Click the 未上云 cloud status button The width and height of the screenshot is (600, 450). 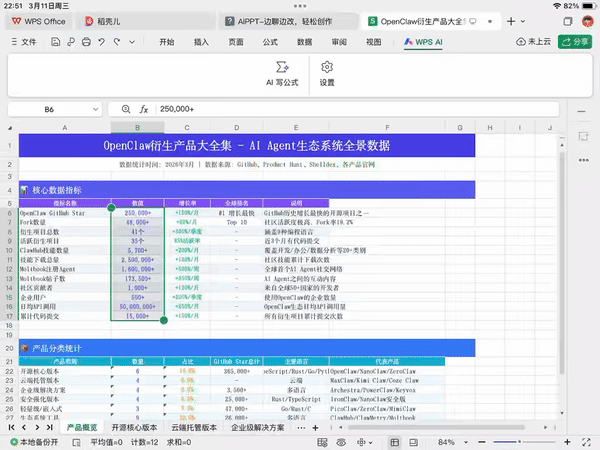(533, 42)
